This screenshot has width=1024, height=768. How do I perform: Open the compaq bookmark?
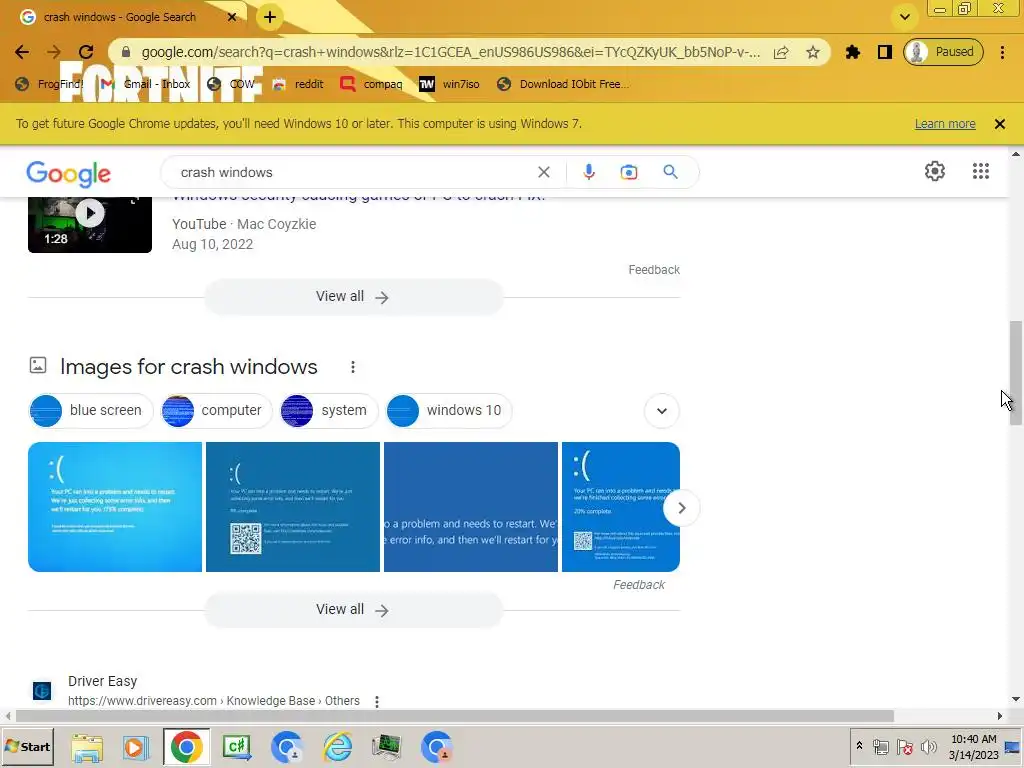pos(371,84)
